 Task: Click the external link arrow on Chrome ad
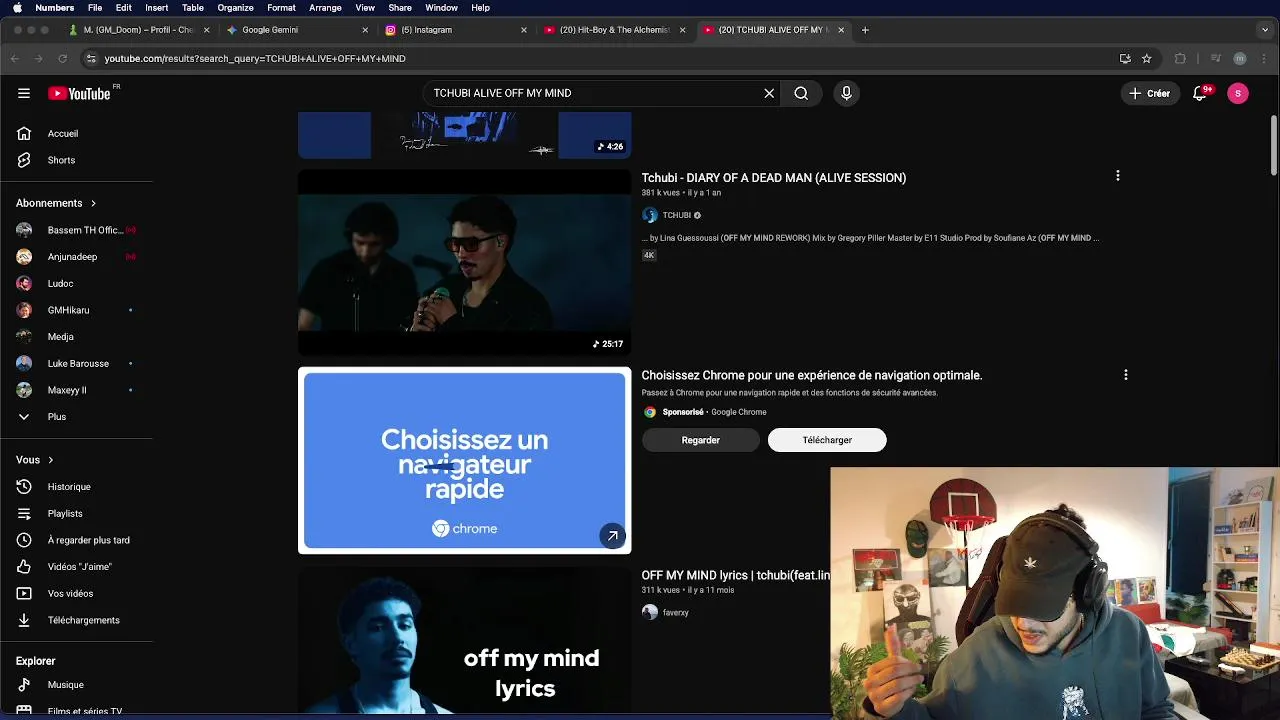point(612,536)
